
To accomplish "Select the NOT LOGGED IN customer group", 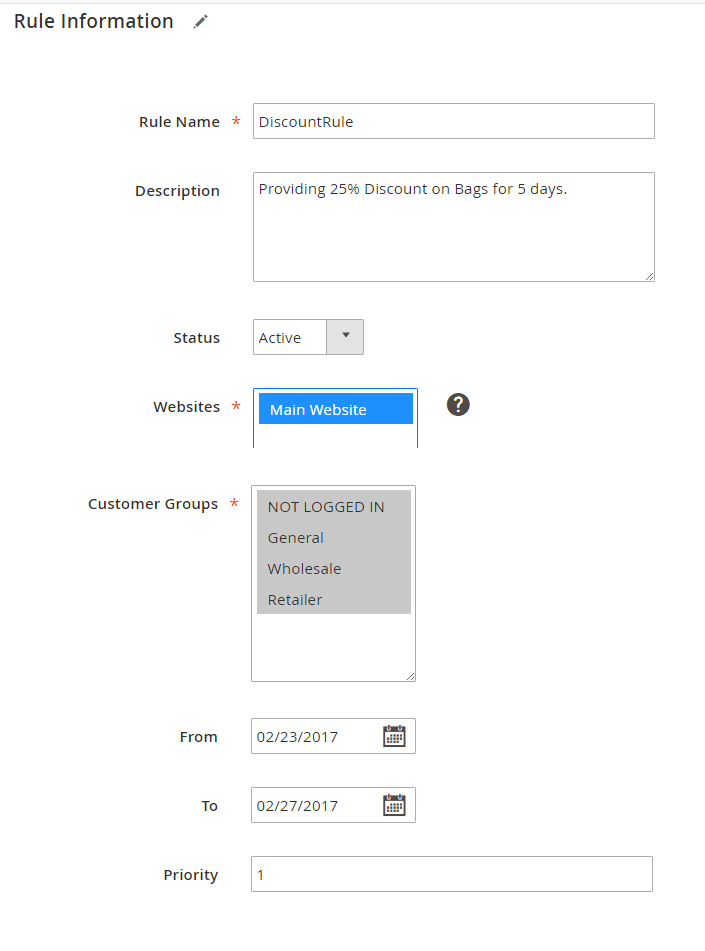I will click(325, 507).
